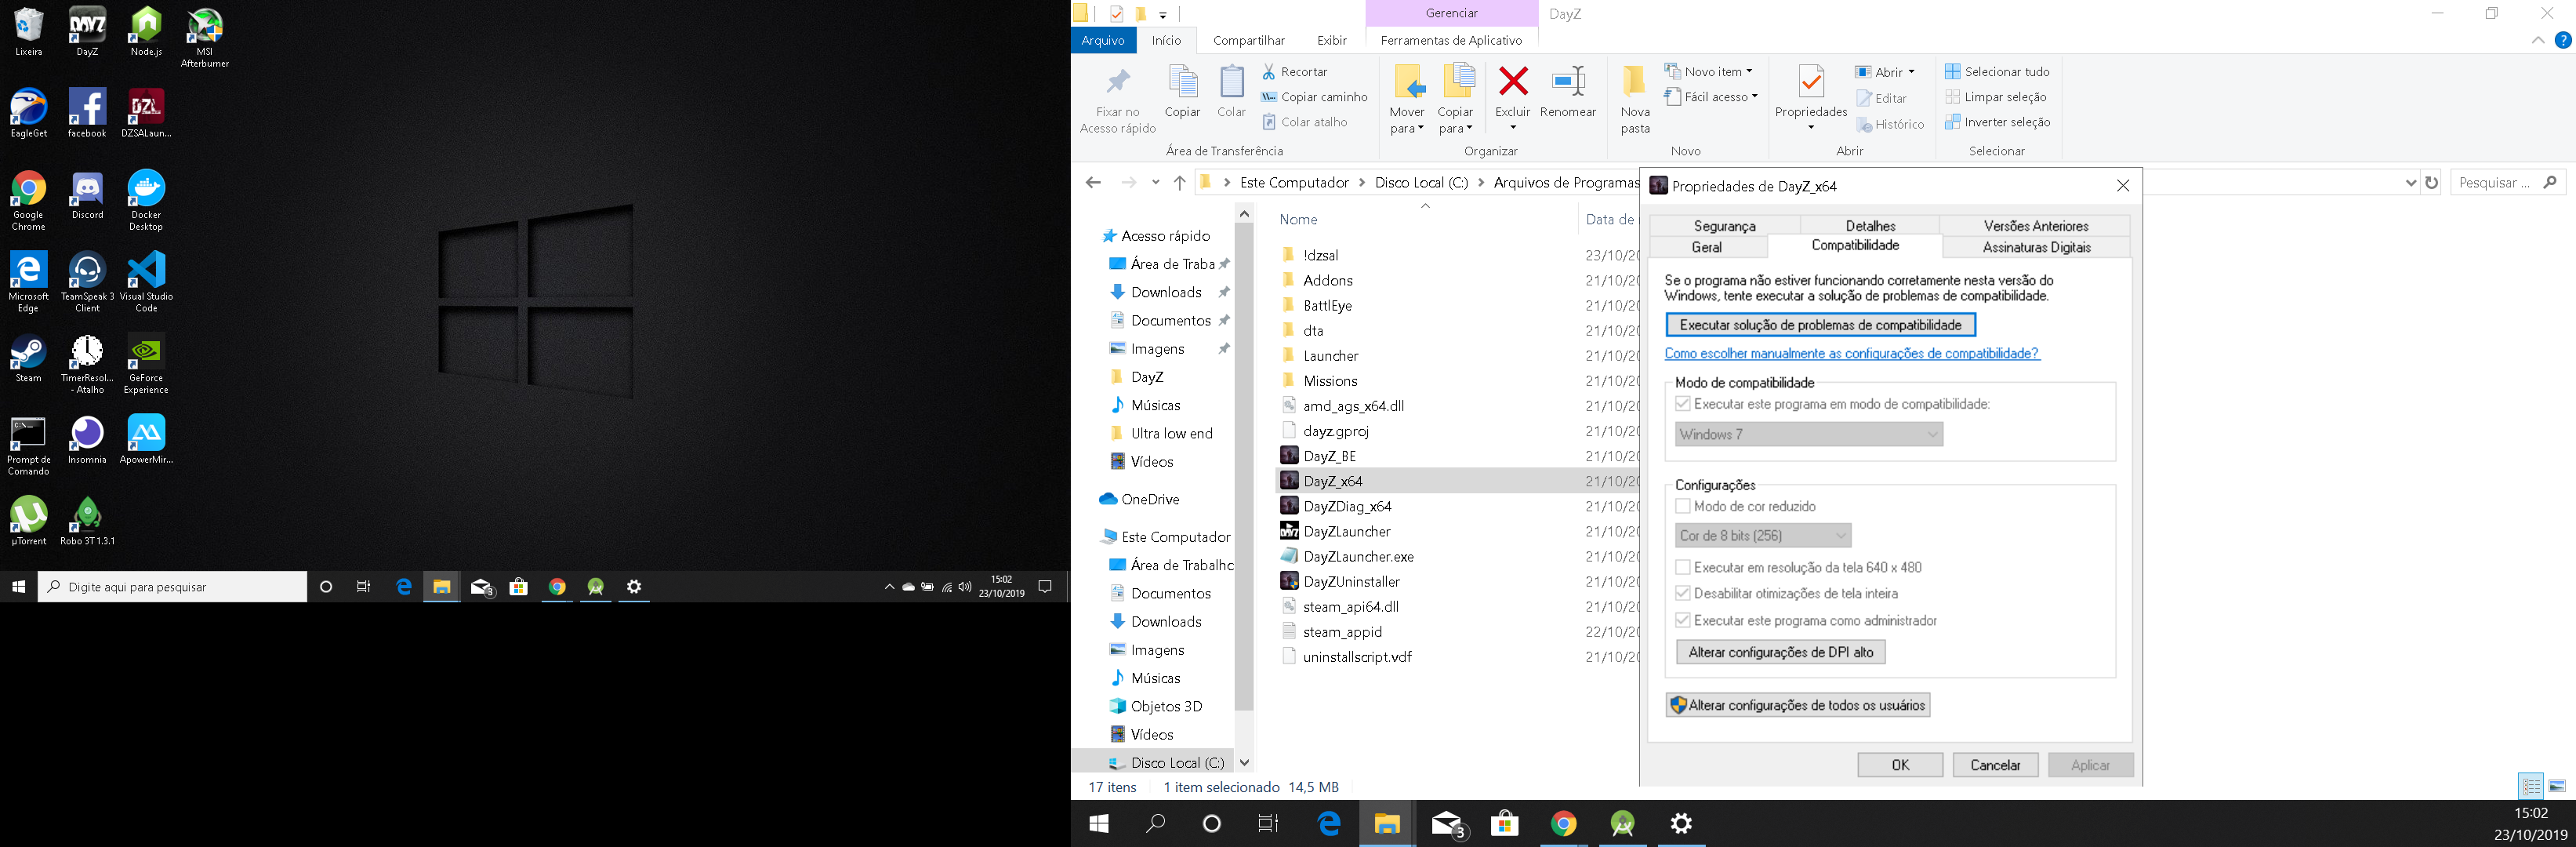Enable Modo de cor reduzido checkbox
The width and height of the screenshot is (2576, 847).
(x=1683, y=506)
